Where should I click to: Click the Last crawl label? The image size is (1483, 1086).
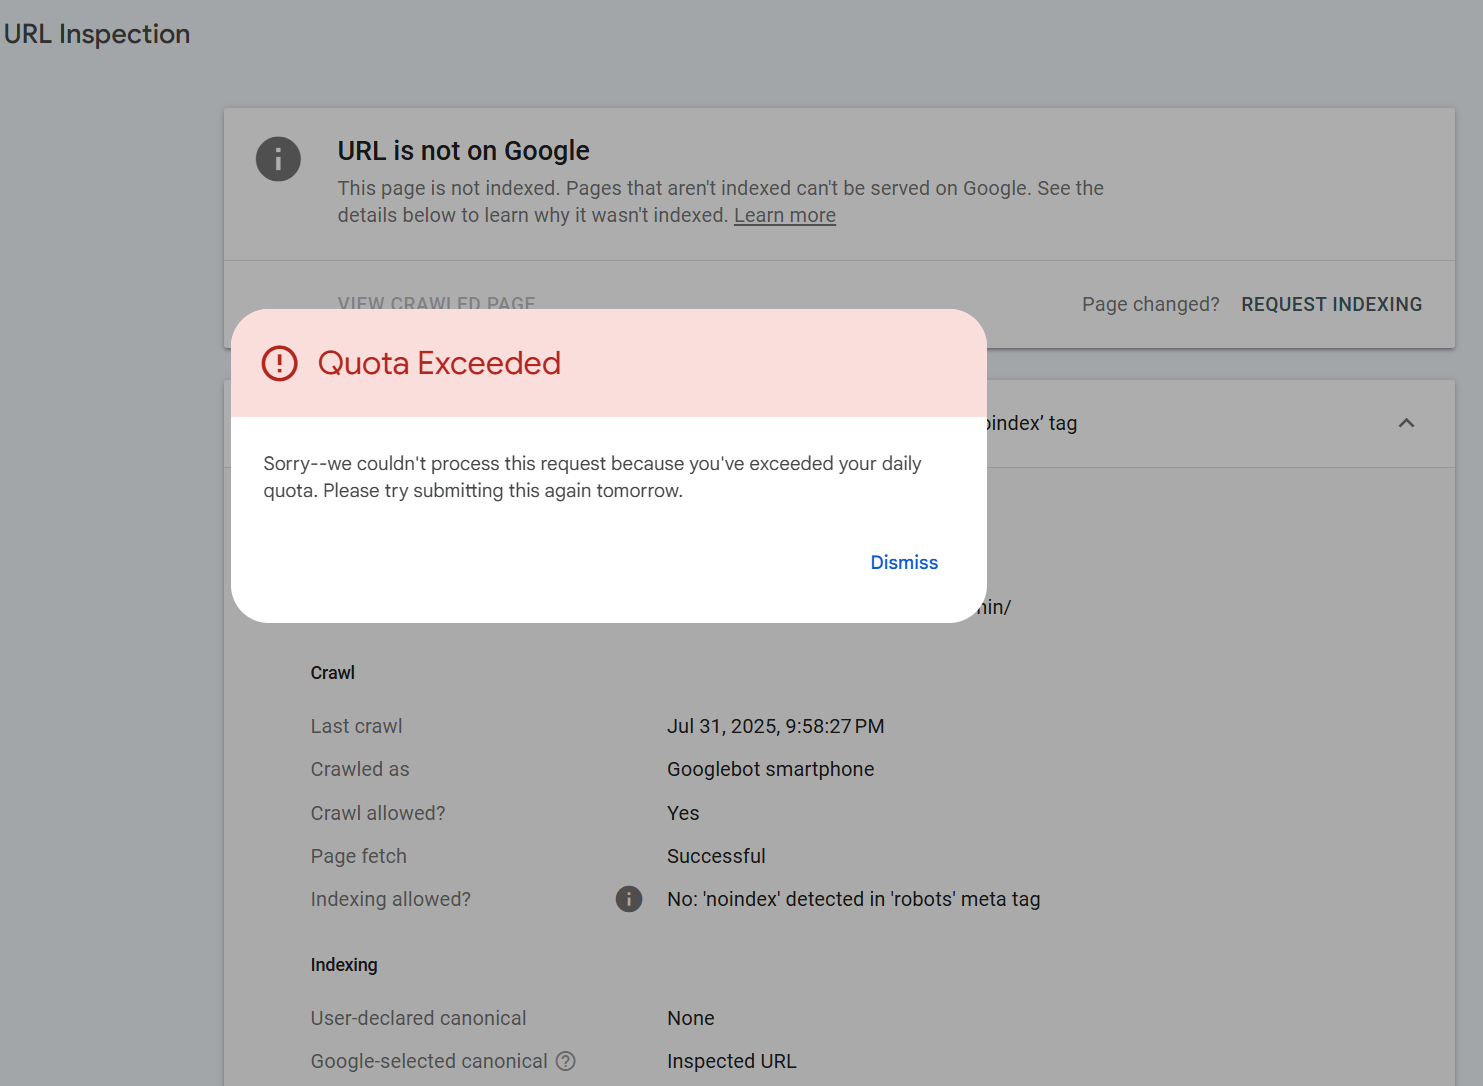coord(357,726)
